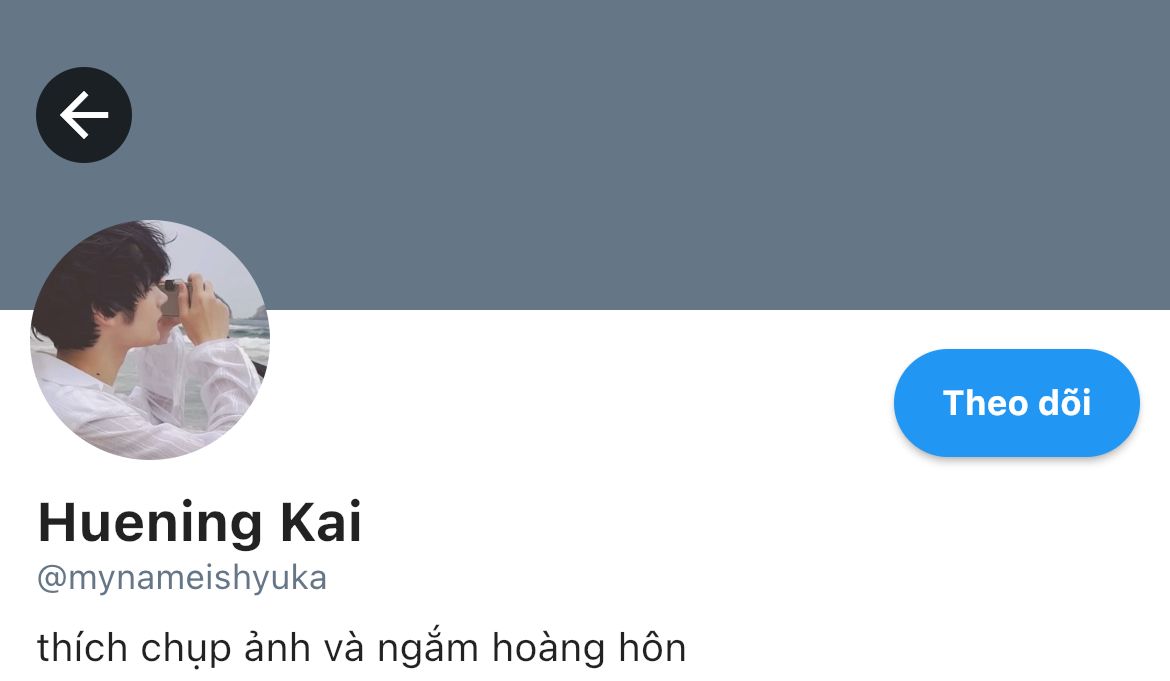This screenshot has height=681, width=1170.
Task: Click the Huening Kai display name
Action: 200,522
